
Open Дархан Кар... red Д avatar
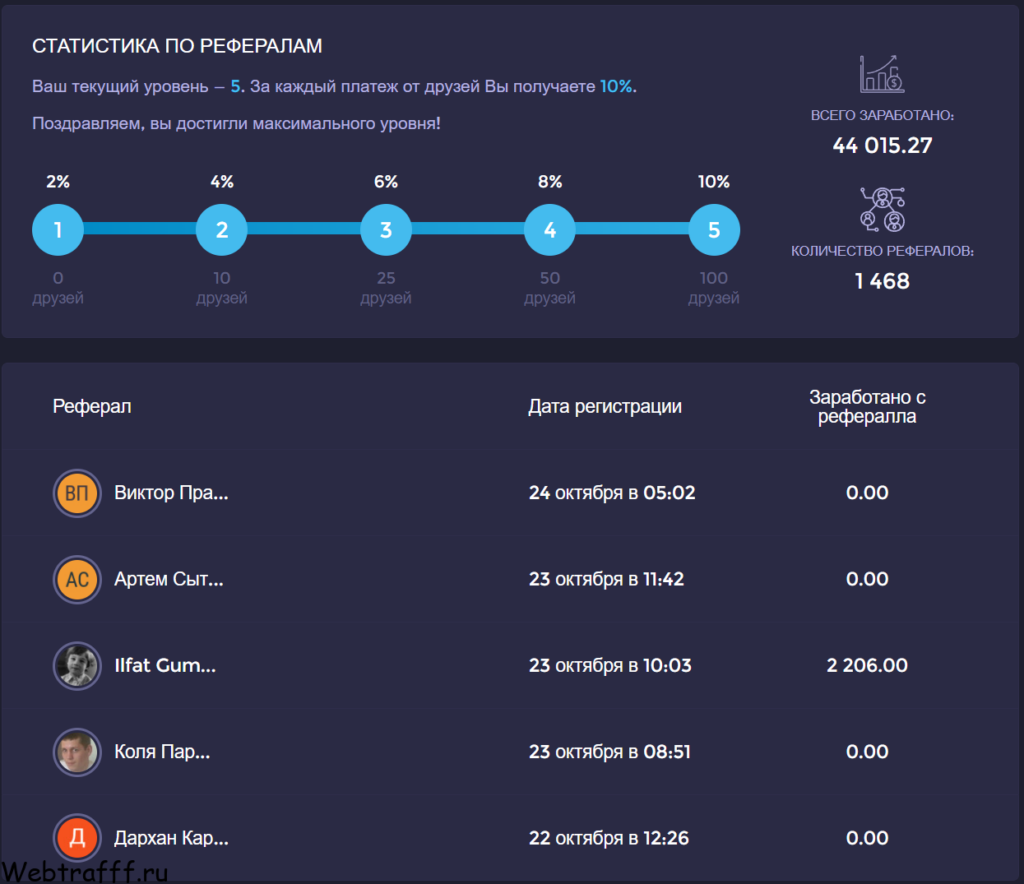point(77,838)
